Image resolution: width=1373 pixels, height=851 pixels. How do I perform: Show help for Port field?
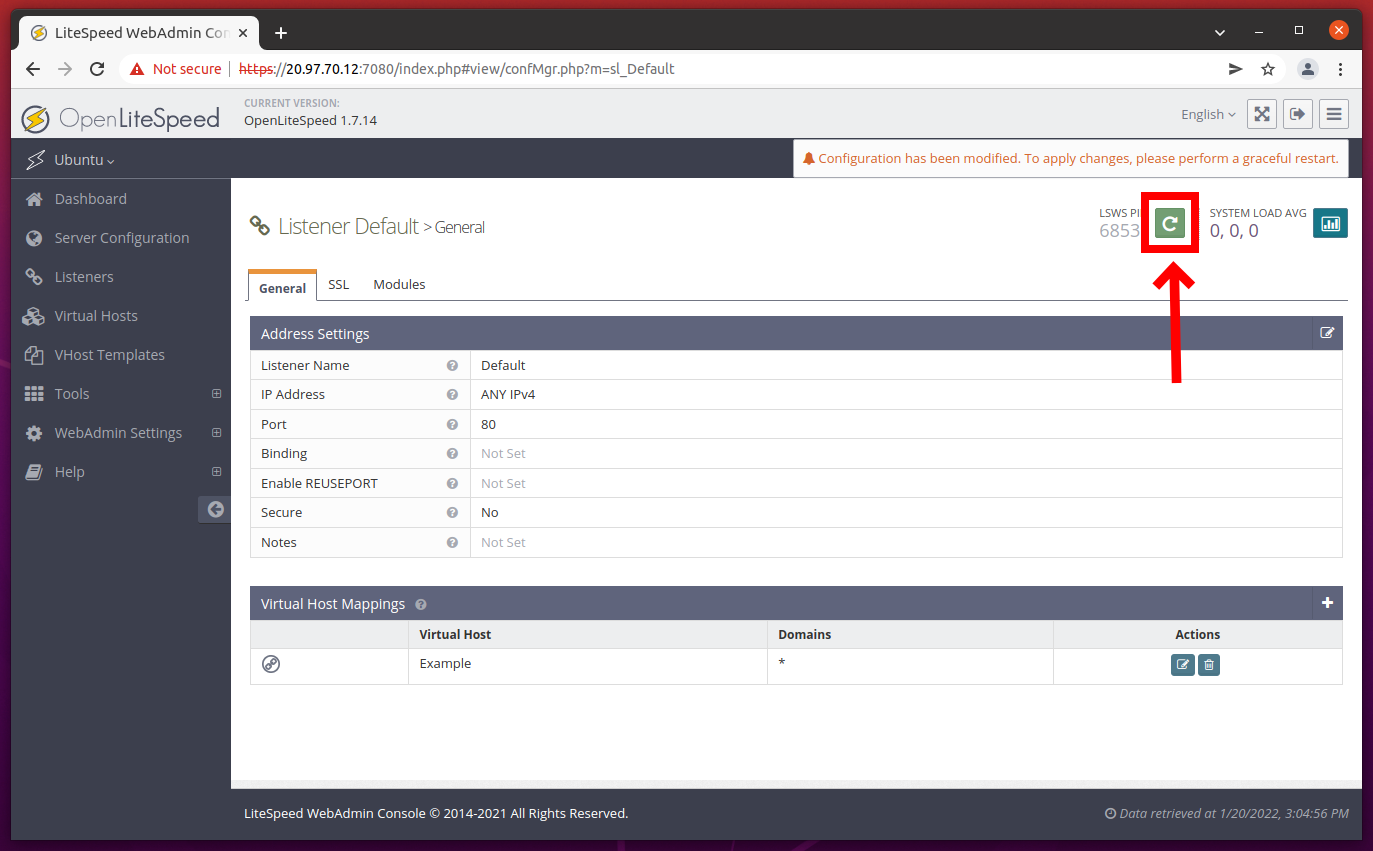click(452, 425)
